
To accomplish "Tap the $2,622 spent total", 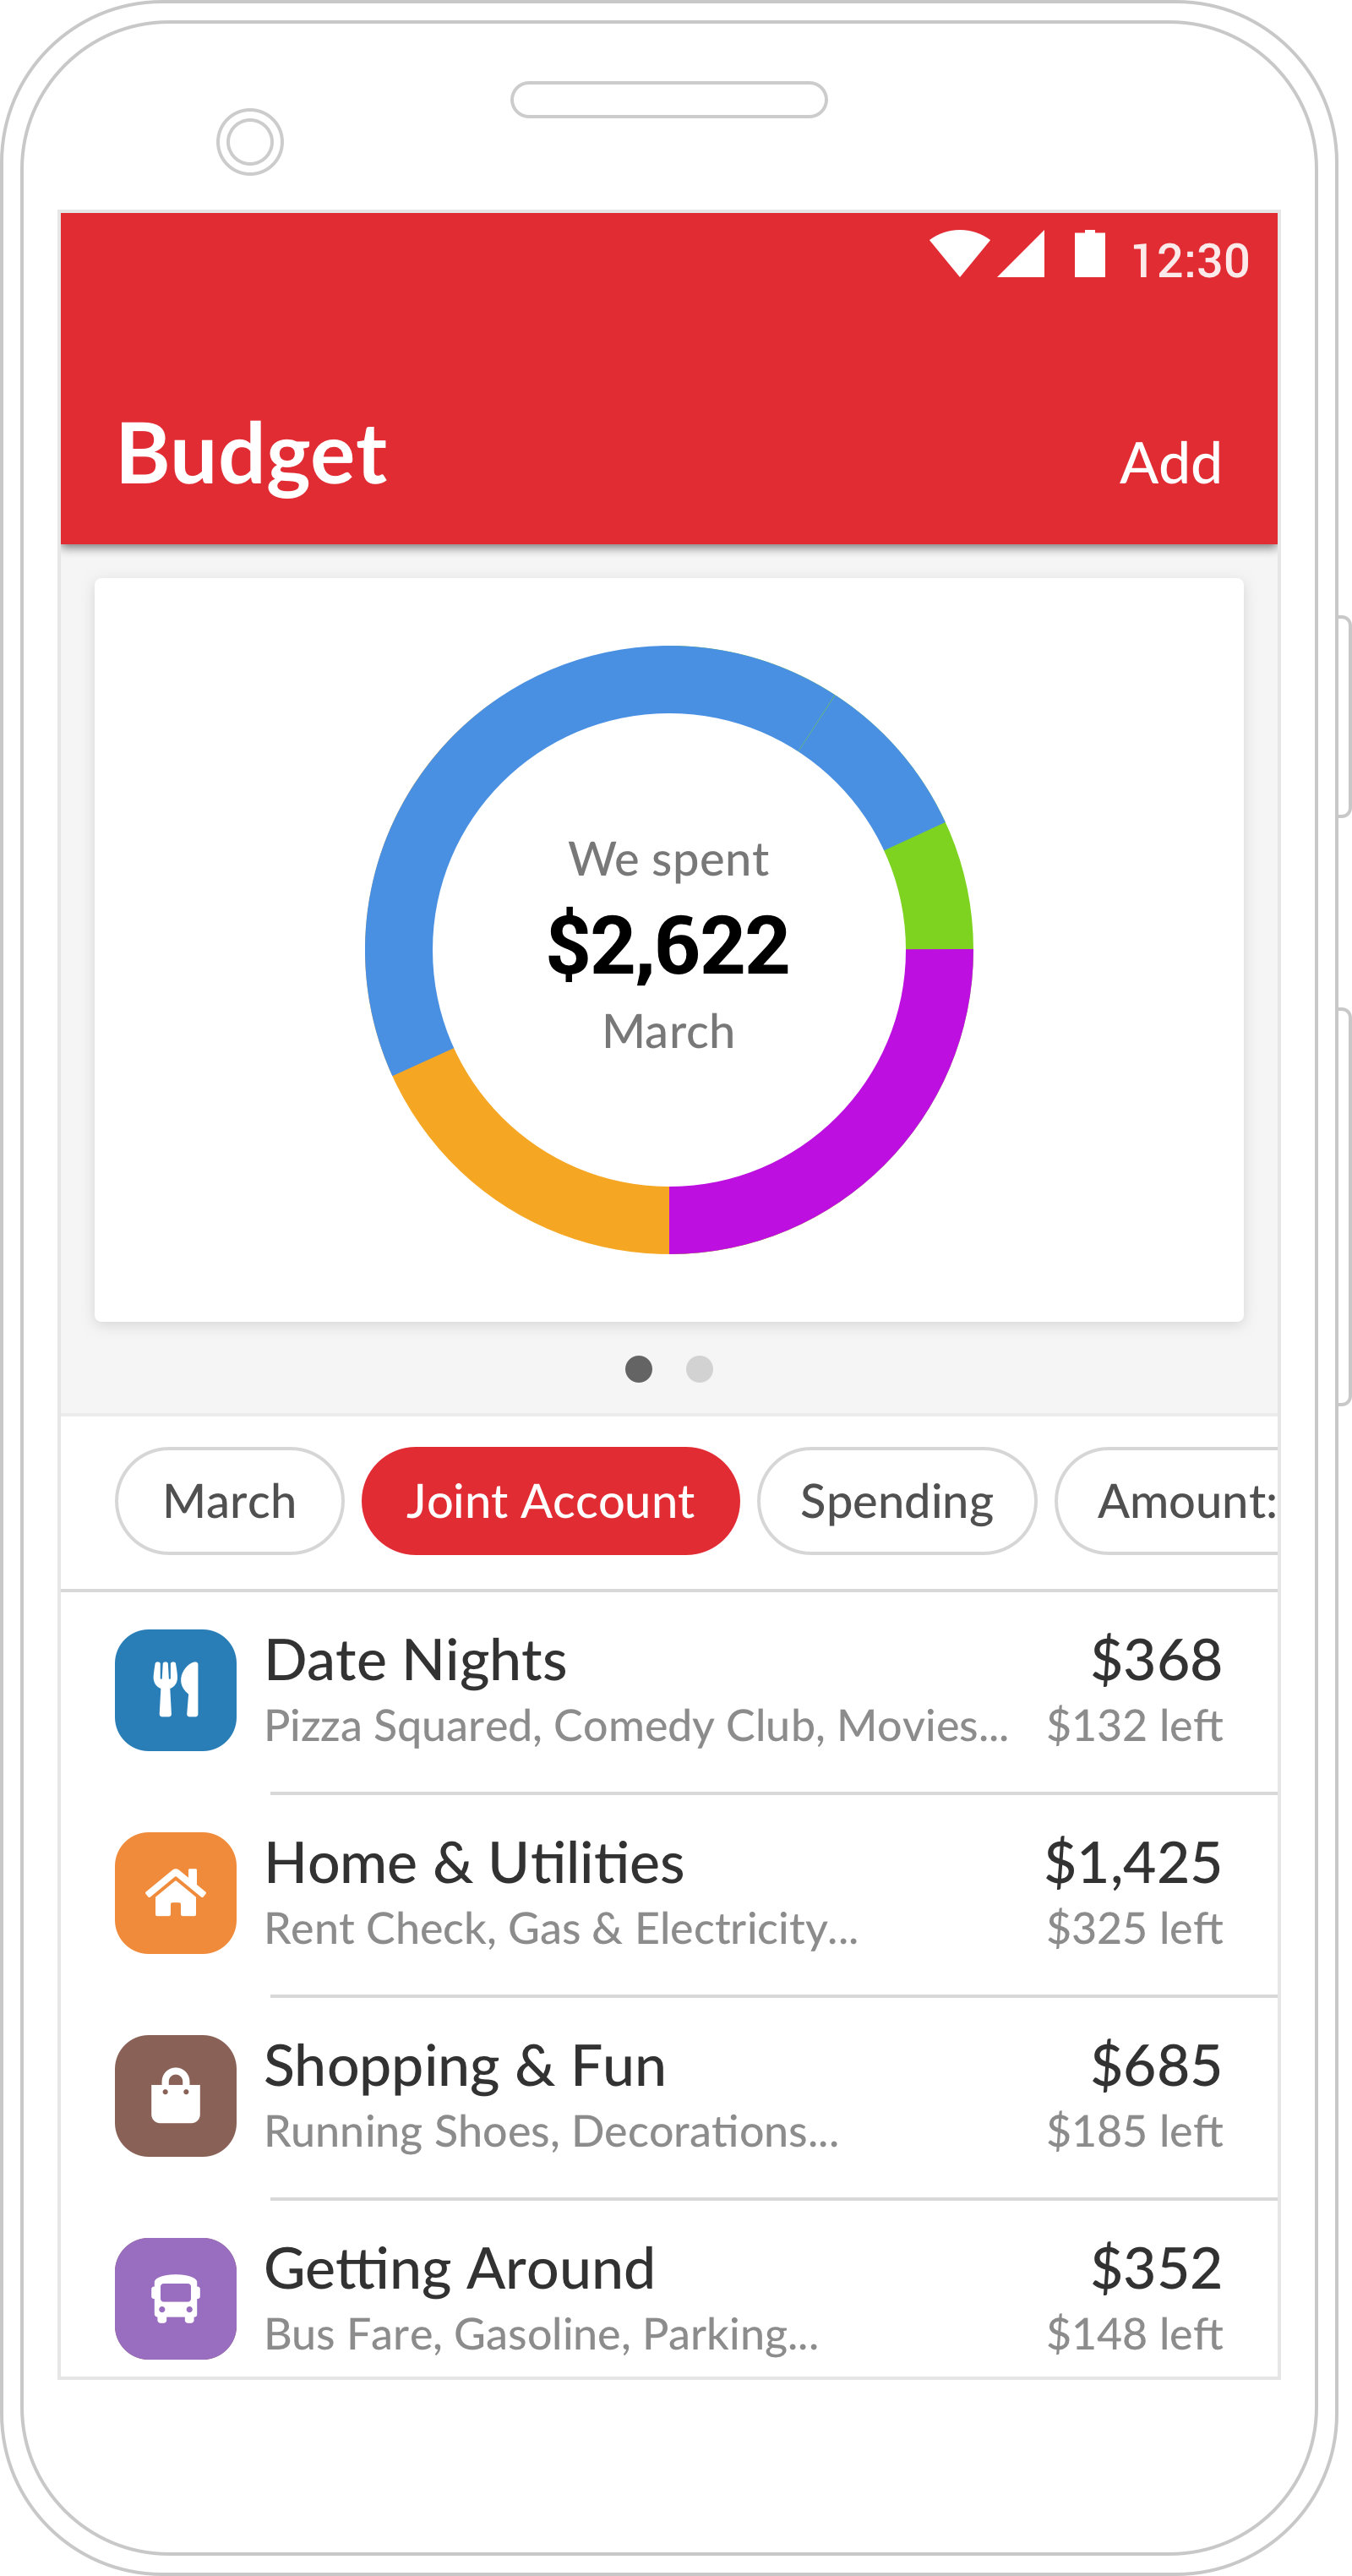I will click(668, 944).
